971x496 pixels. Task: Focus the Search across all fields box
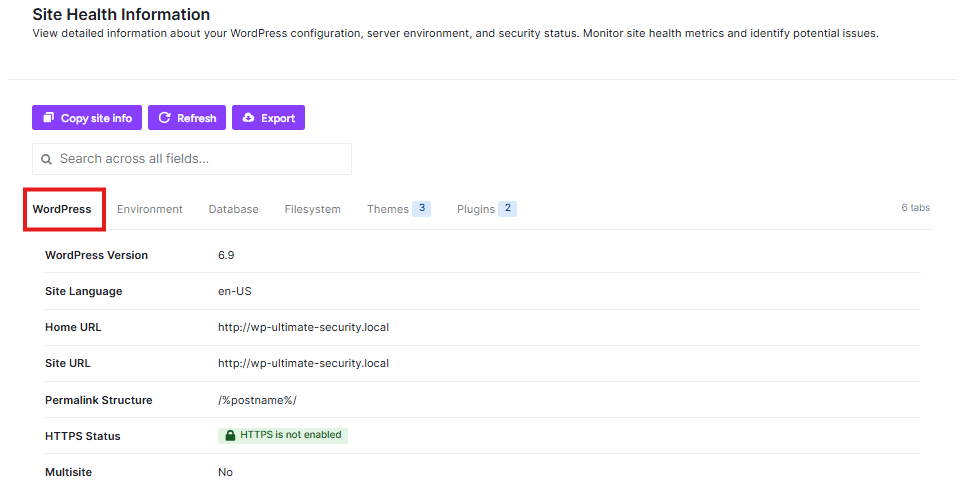[x=192, y=159]
